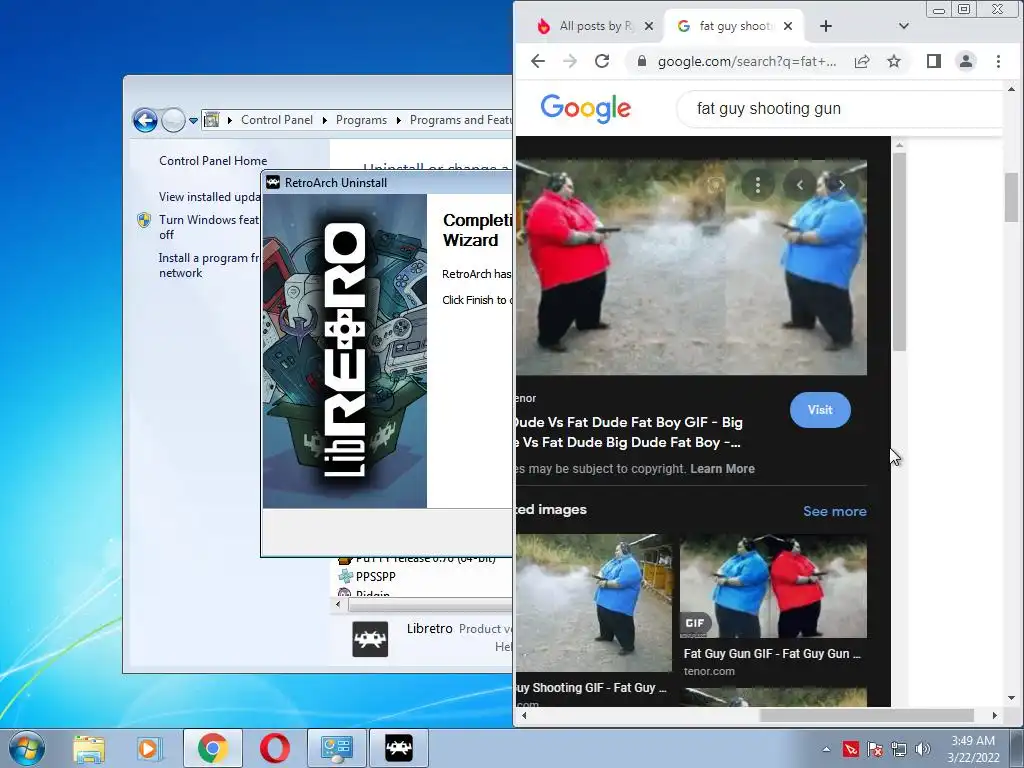The width and height of the screenshot is (1024, 768).
Task: Open Chrome profile avatar
Action: 965,61
